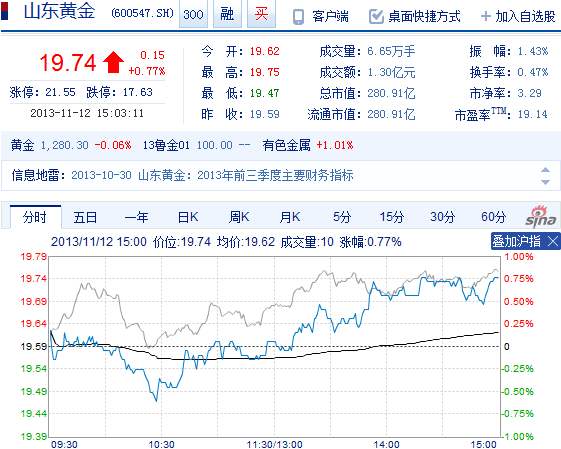Screen dimensions: 561x449
Task: Click the 成交量 6.65万手 value
Action: point(391,51)
